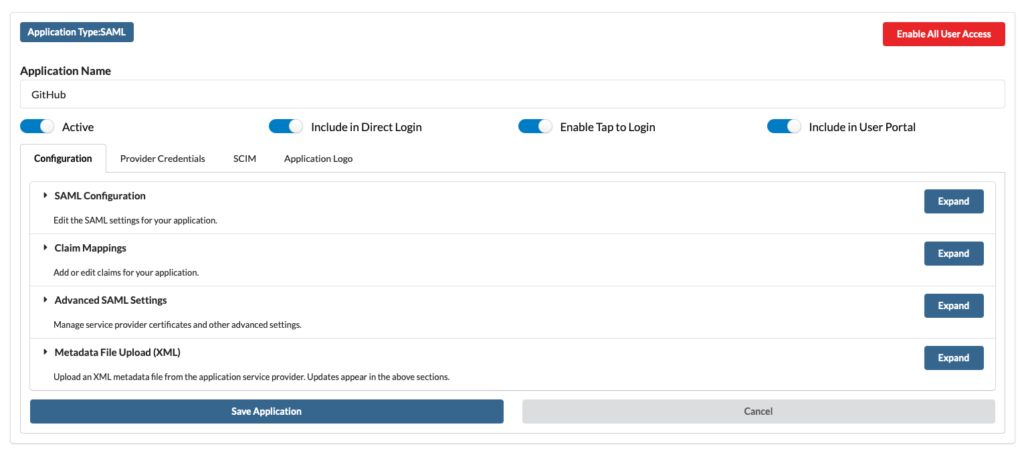
Task: Turn off Enable Tap to Login
Action: click(536, 127)
